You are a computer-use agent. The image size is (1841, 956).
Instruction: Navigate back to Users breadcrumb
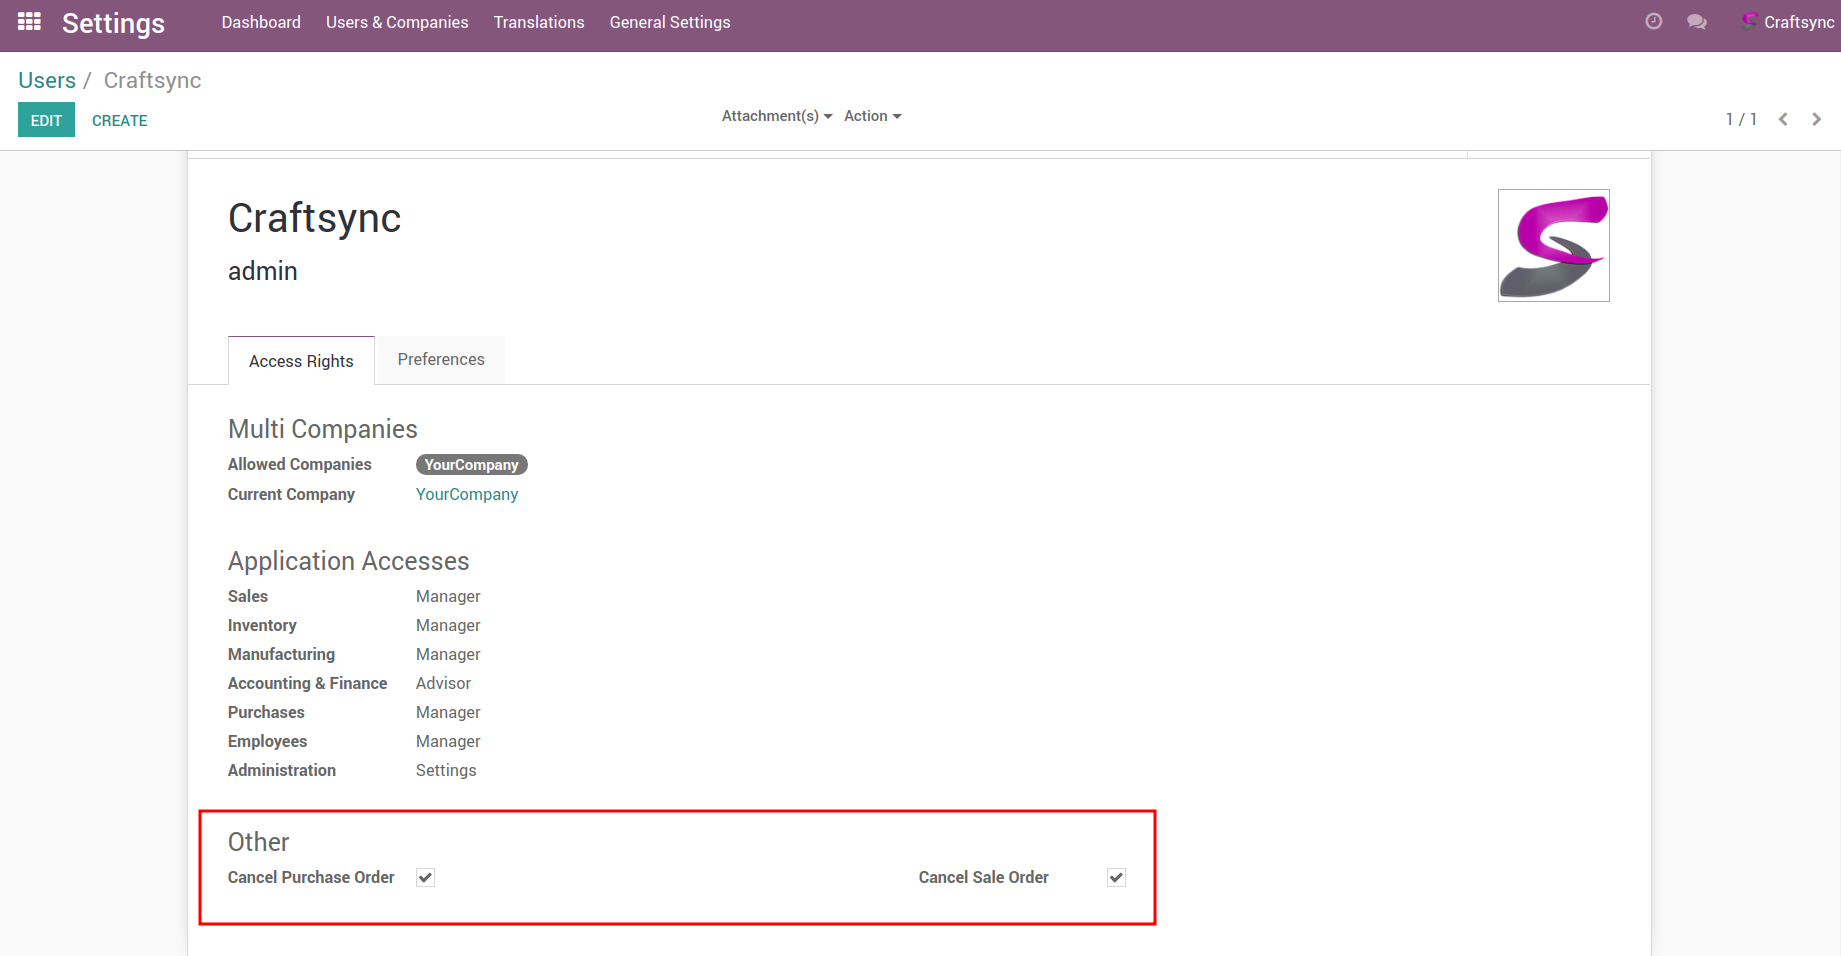pyautogui.click(x=47, y=80)
